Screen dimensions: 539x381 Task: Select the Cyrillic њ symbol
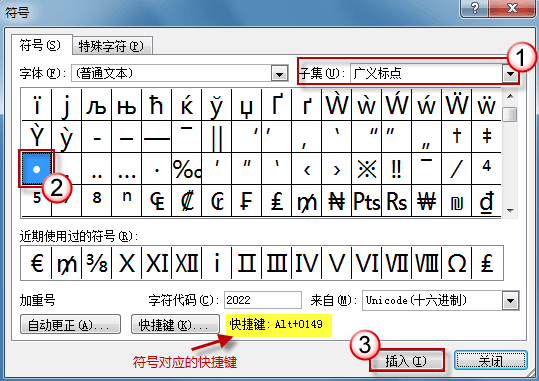[126, 105]
